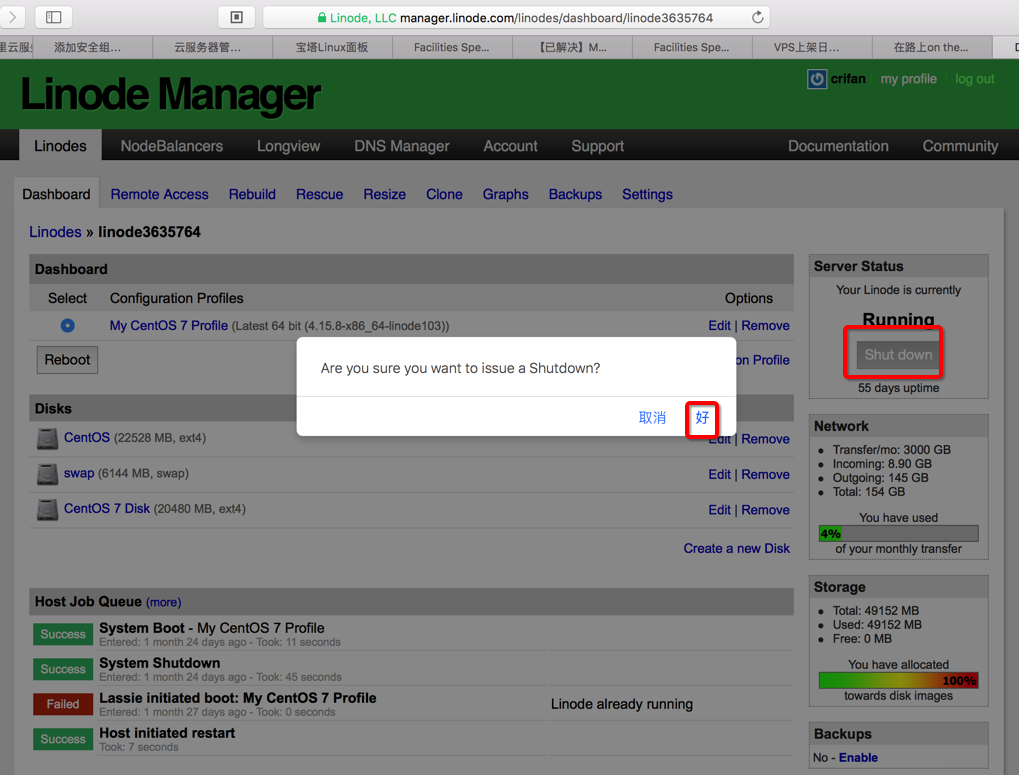The height and width of the screenshot is (776, 1019).
Task: Open the Host Job Queue (more) link
Action: click(163, 602)
